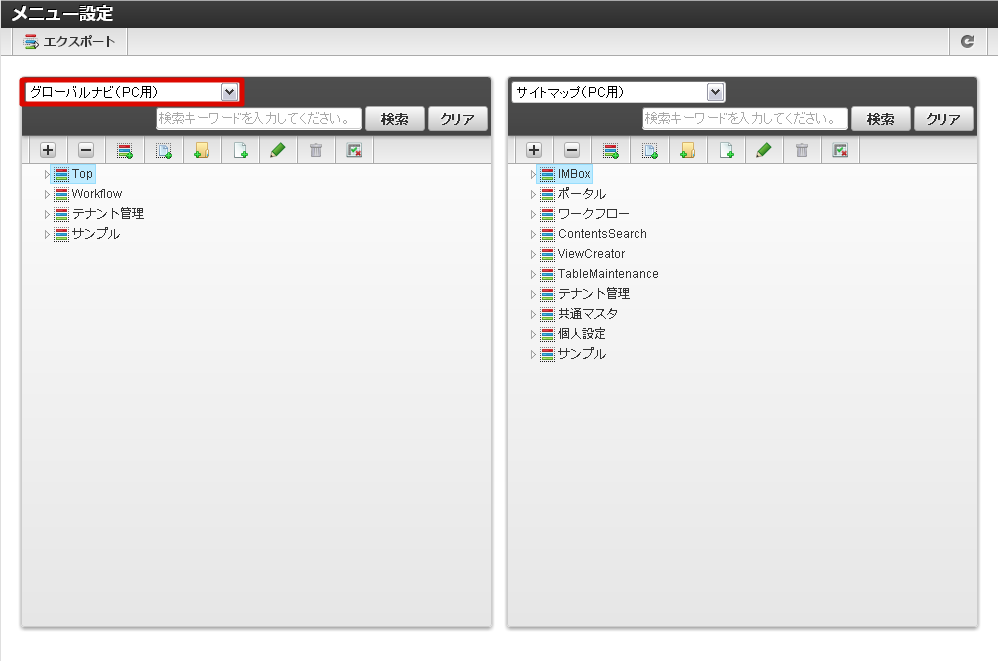The height and width of the screenshot is (661, 998).
Task: Expand サンプル node in right sitemap panel
Action: [533, 354]
